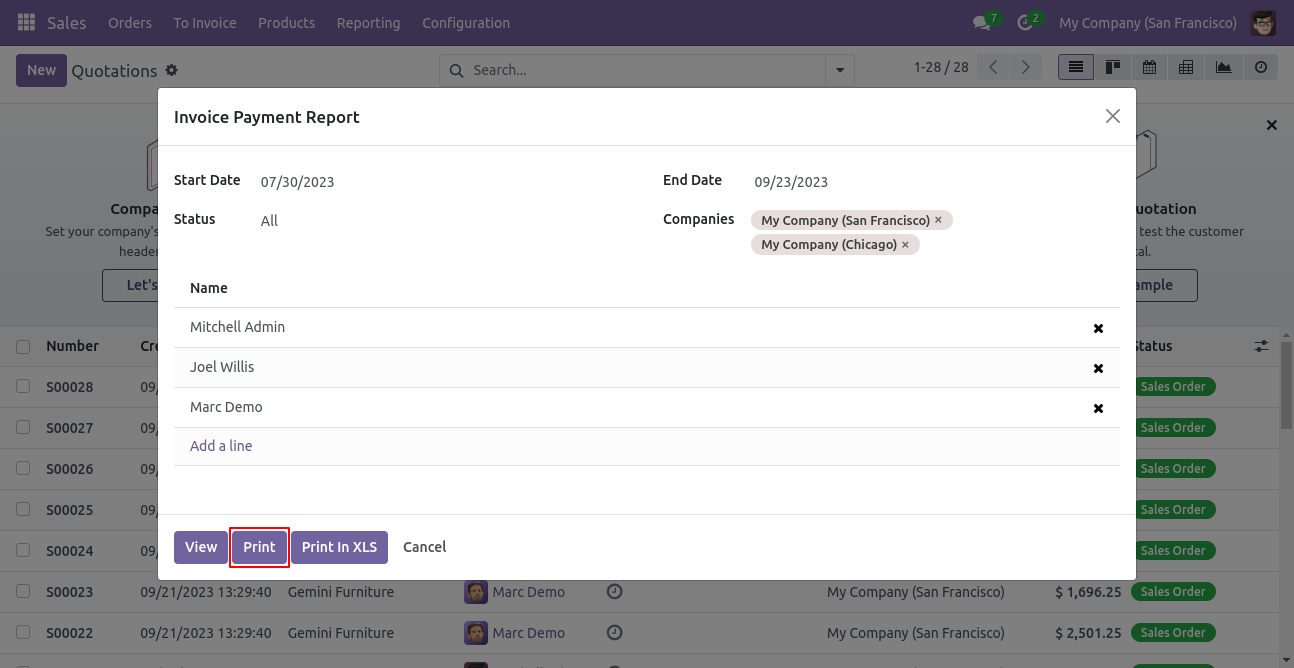Open the Reporting menu

coord(368,22)
